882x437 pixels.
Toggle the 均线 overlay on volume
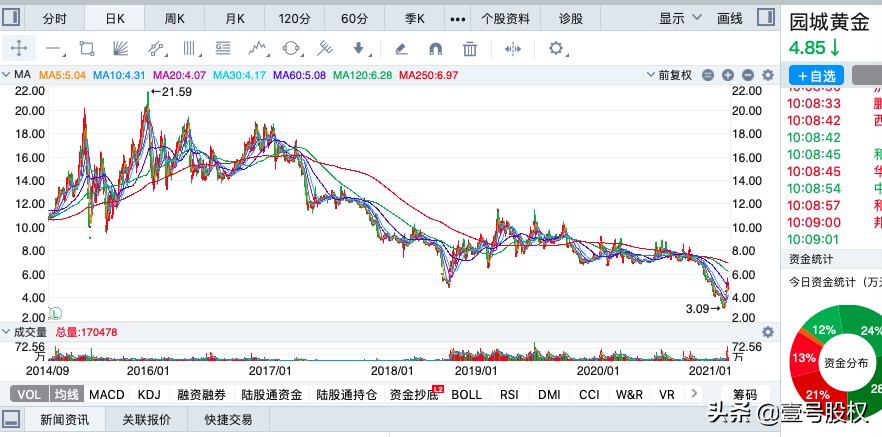(66, 394)
